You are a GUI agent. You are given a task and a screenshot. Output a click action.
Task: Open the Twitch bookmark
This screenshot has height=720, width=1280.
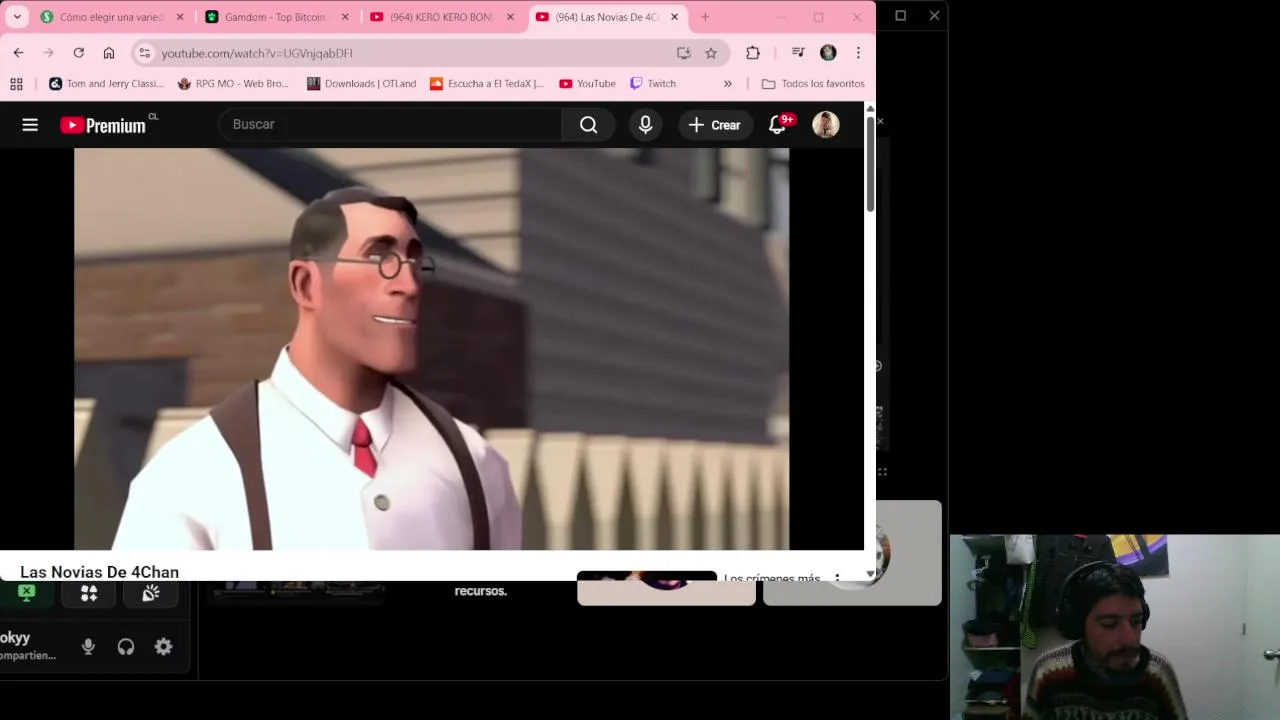click(653, 84)
